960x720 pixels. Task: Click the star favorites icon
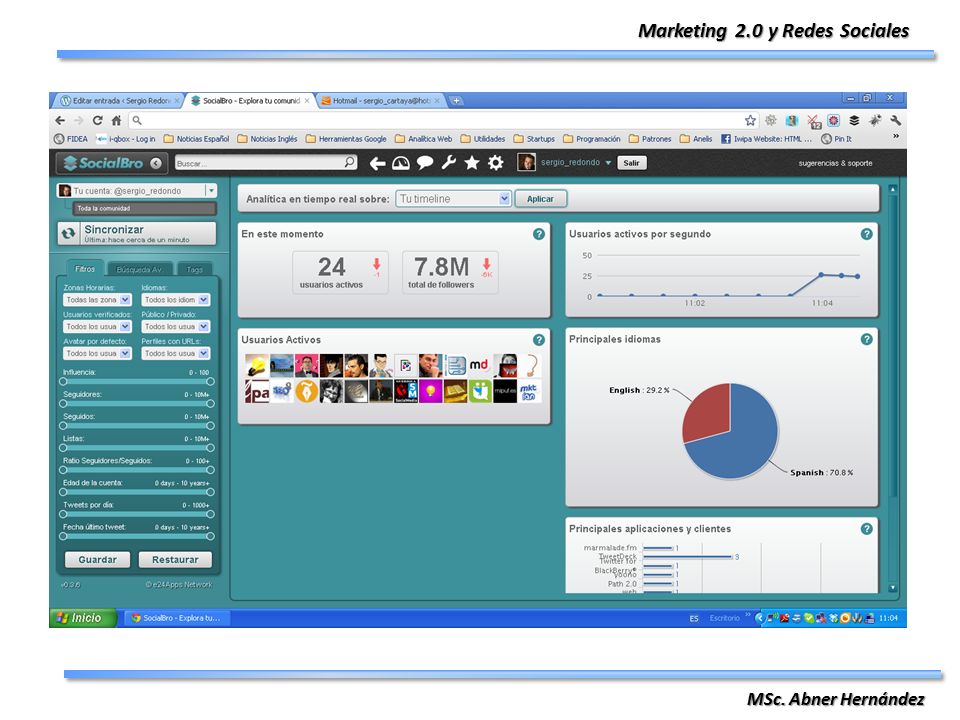click(472, 163)
